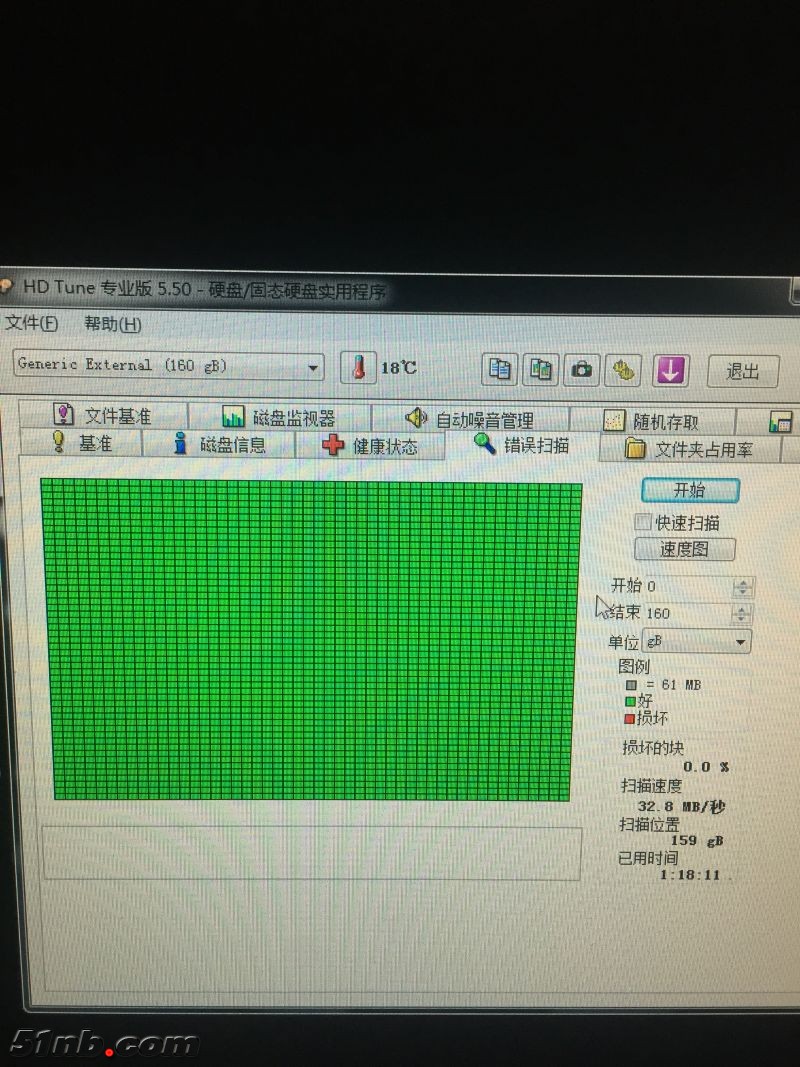This screenshot has width=800, height=1067.
Task: Click the 结束 input field showing 160
Action: tap(686, 613)
